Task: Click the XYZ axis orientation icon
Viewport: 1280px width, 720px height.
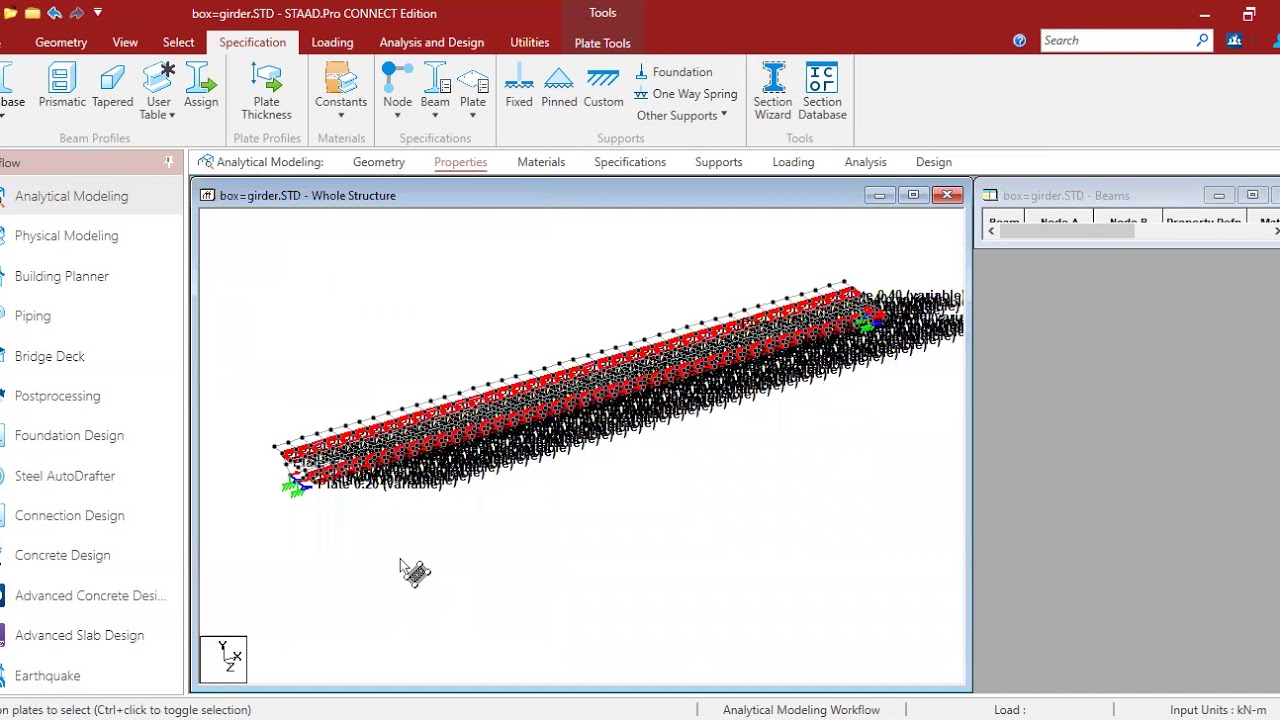Action: (x=223, y=659)
